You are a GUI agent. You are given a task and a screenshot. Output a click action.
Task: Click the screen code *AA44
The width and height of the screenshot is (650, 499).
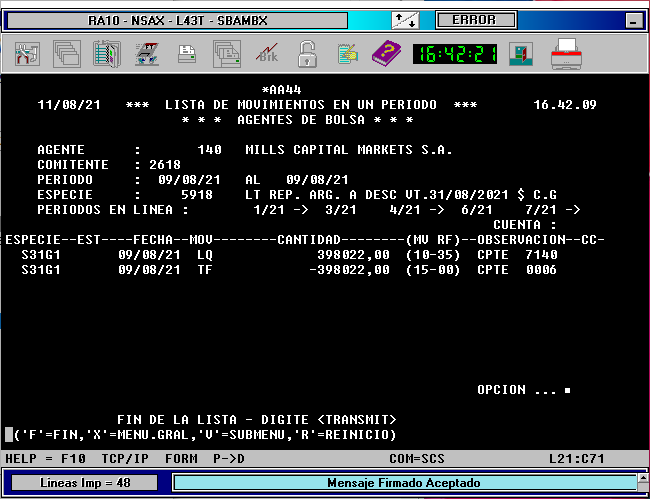(x=281, y=90)
